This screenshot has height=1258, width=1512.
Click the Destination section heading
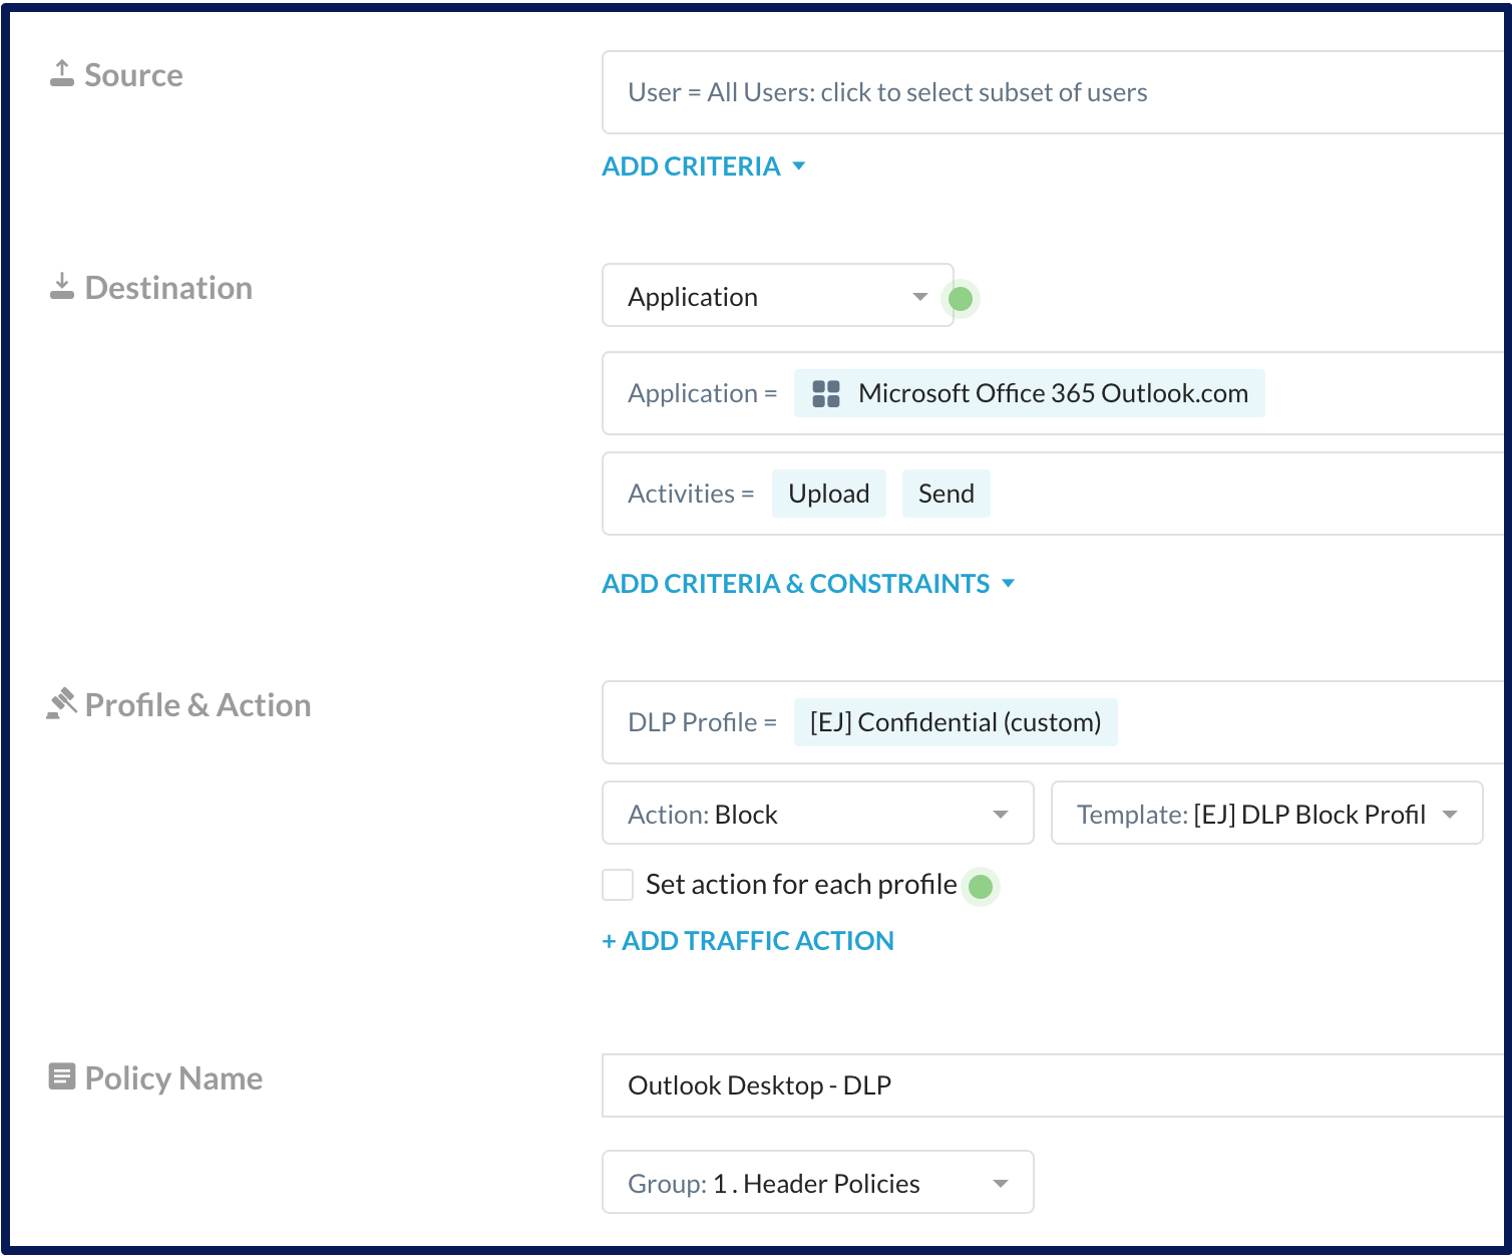pyautogui.click(x=169, y=288)
